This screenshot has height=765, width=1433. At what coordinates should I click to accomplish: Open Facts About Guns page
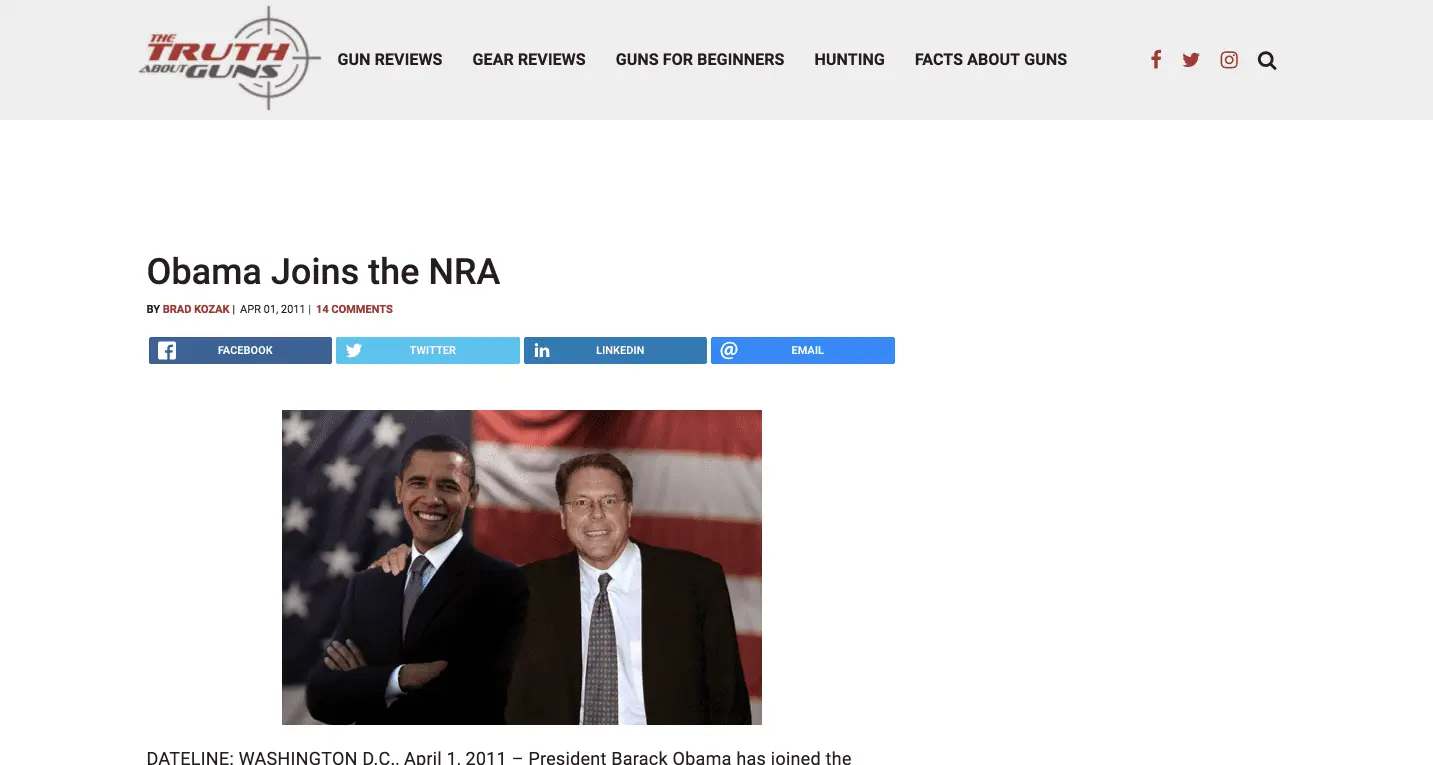point(991,60)
